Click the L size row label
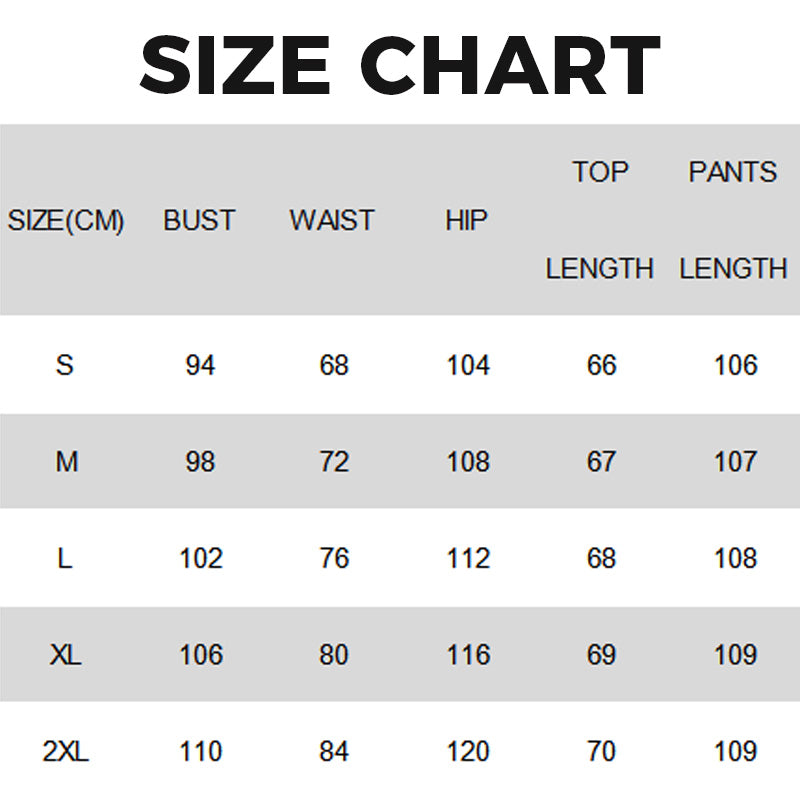 65,558
